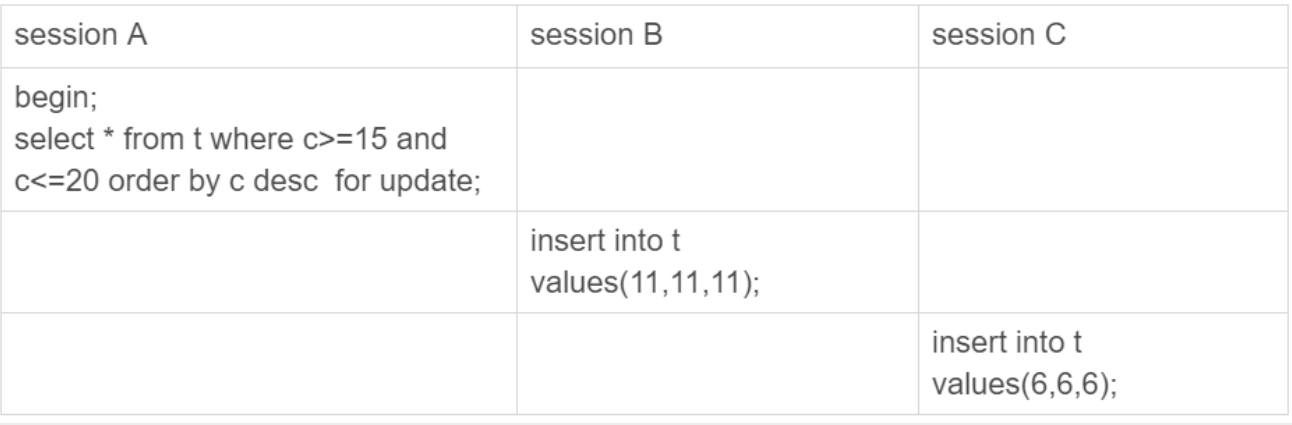Viewport: 1292px width, 425px height.
Task: Click empty session C cell beside values(11,11,11)
Action: tap(1102, 262)
